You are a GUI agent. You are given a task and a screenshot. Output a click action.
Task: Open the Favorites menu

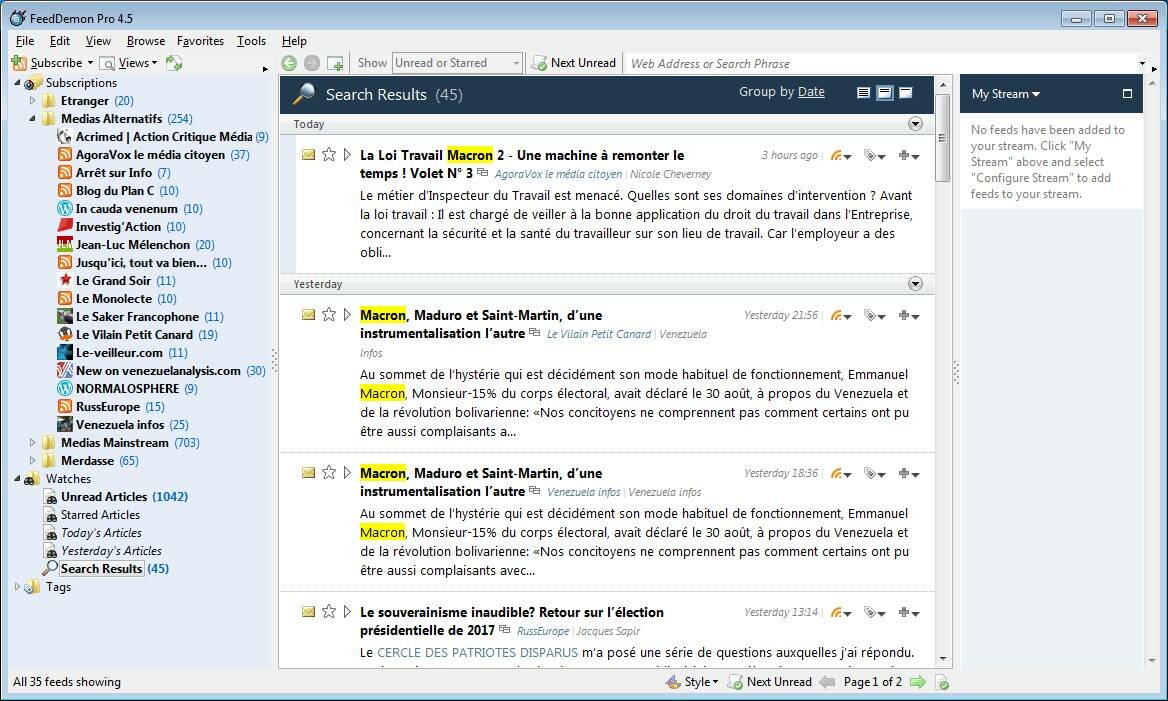click(200, 41)
